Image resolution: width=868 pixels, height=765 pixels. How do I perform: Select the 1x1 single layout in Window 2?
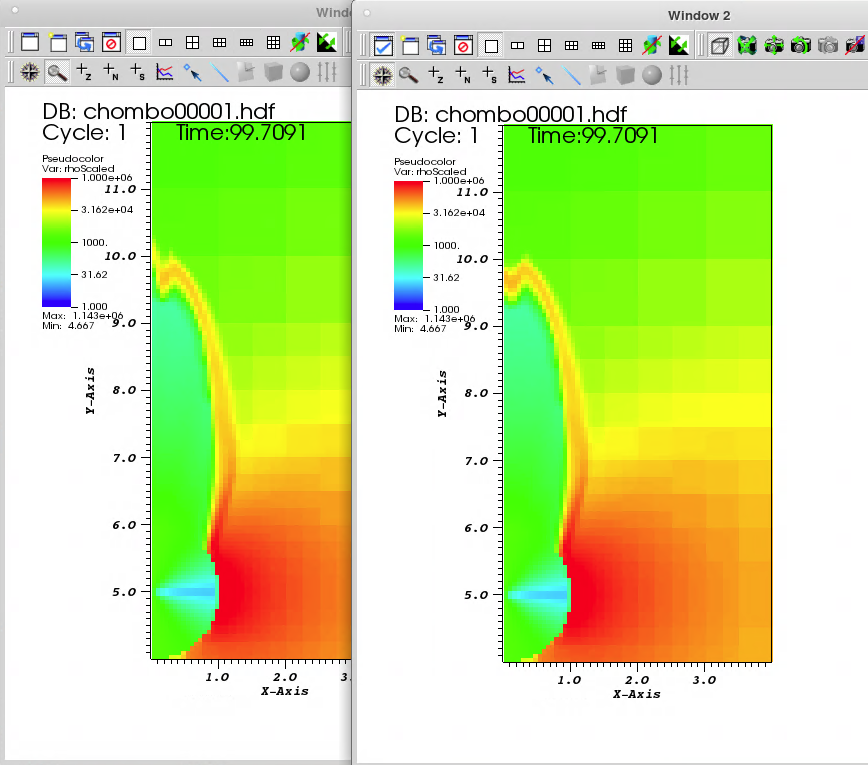[490, 45]
